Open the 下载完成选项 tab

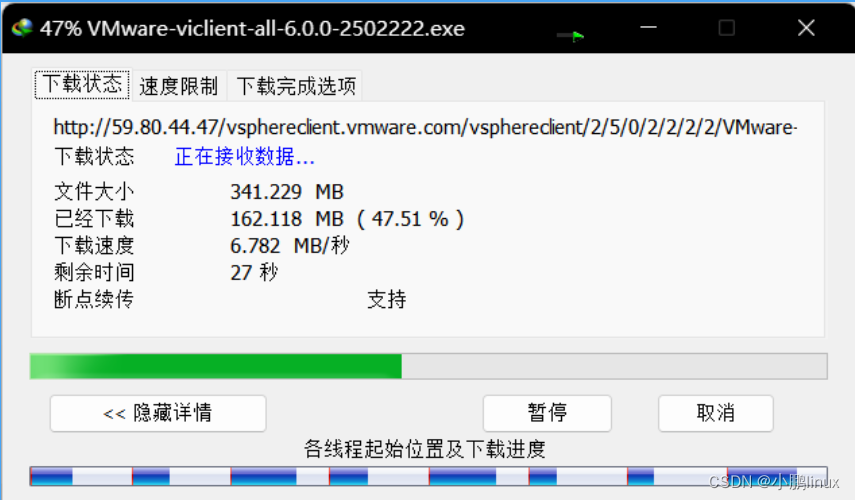(296, 86)
